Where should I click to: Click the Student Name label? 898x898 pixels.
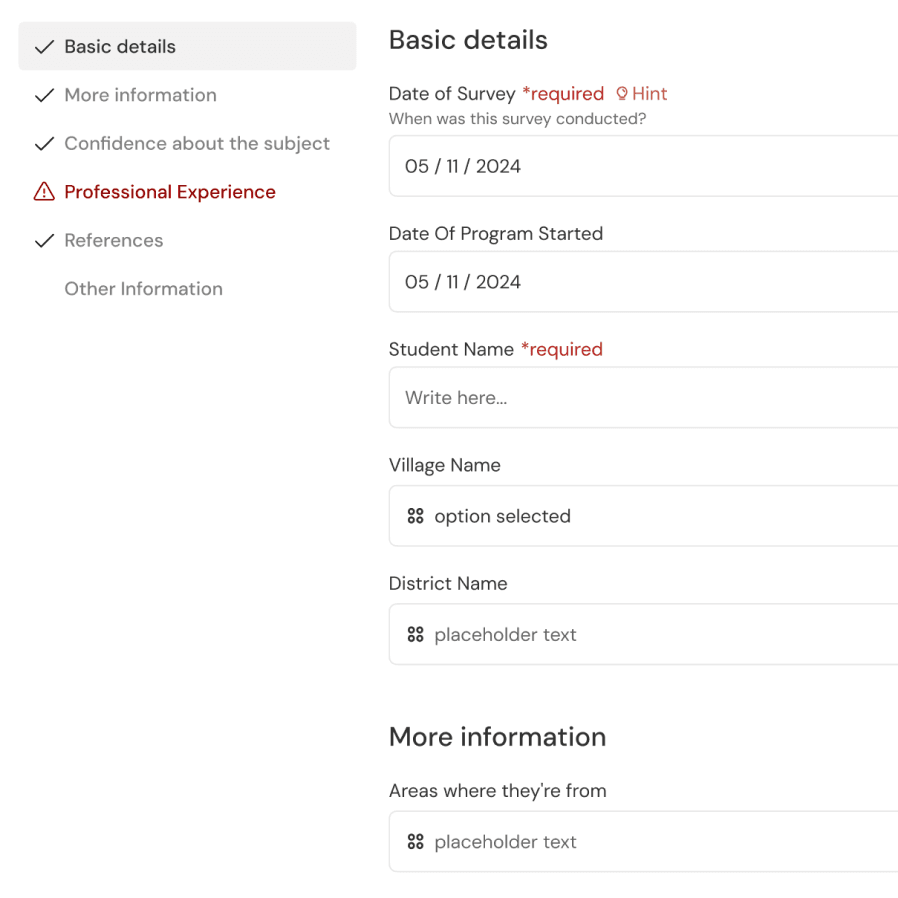click(451, 349)
